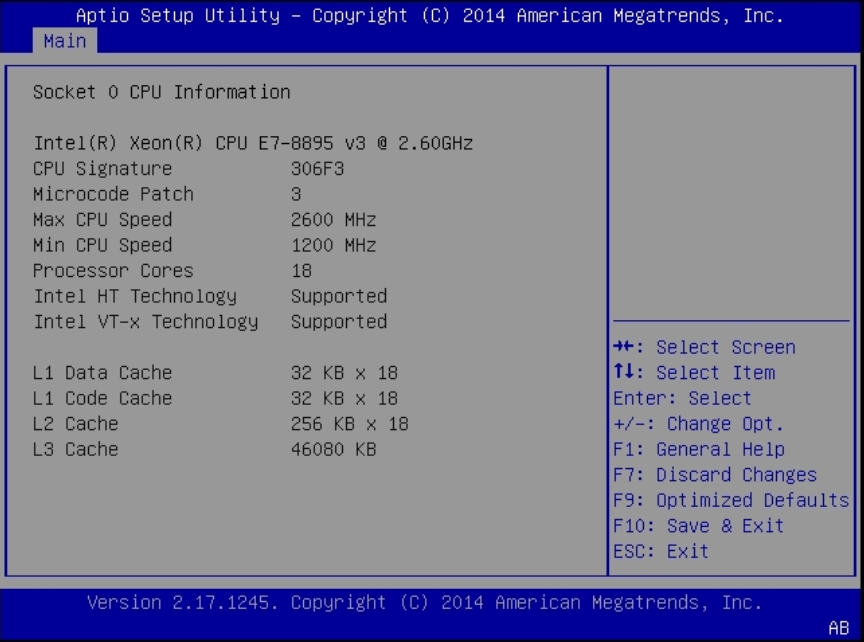Click the ESC: Exit line
This screenshot has height=642, width=864.
coord(661,552)
